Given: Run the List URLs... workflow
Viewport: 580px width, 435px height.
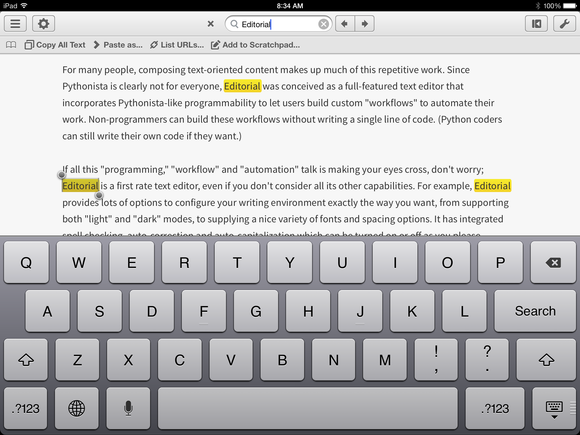Looking at the screenshot, I should [x=177, y=45].
